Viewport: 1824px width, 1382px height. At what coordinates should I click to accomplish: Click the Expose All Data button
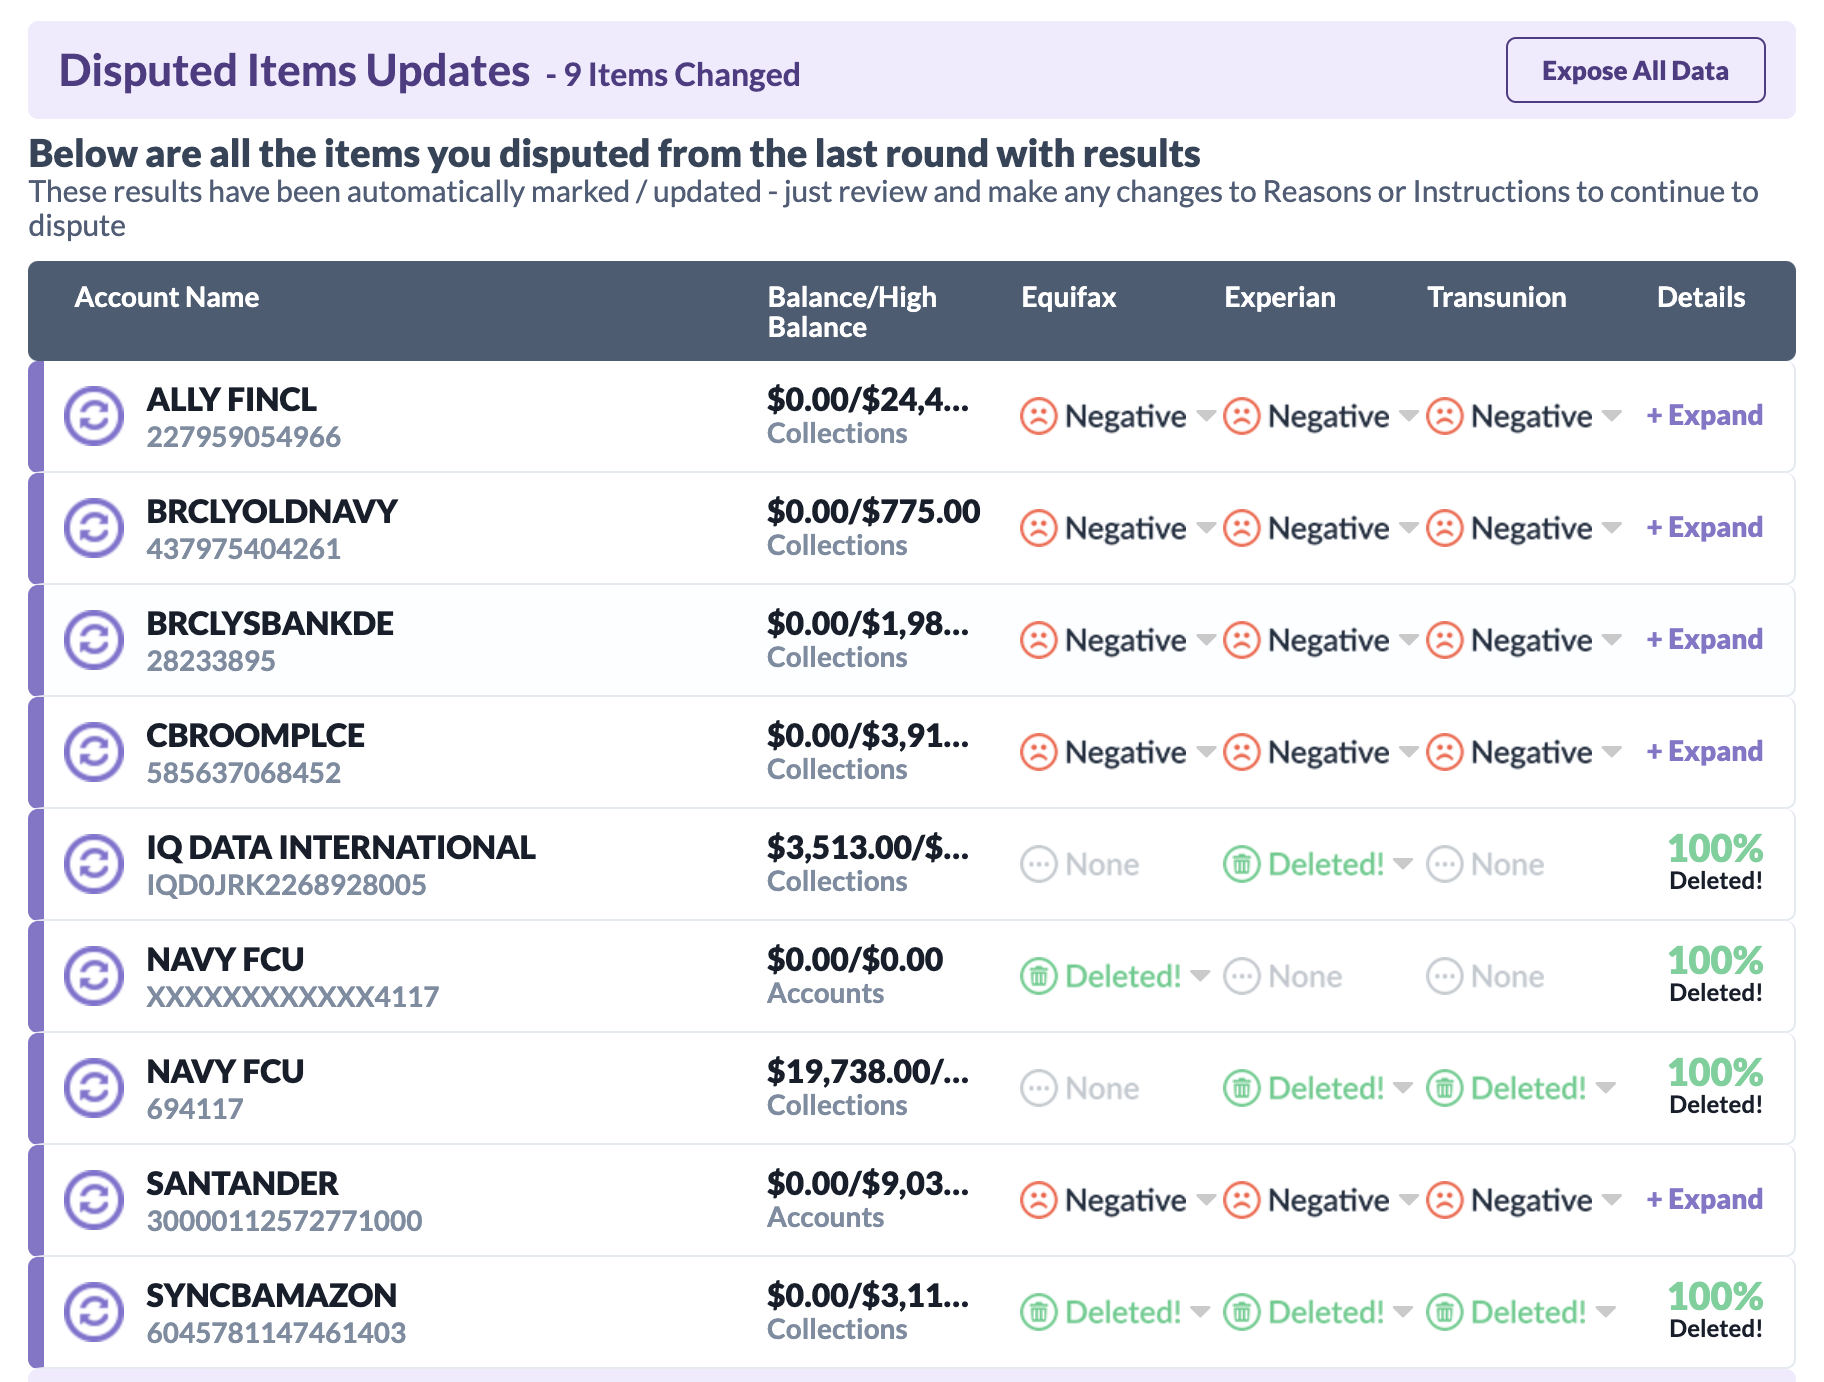point(1635,71)
